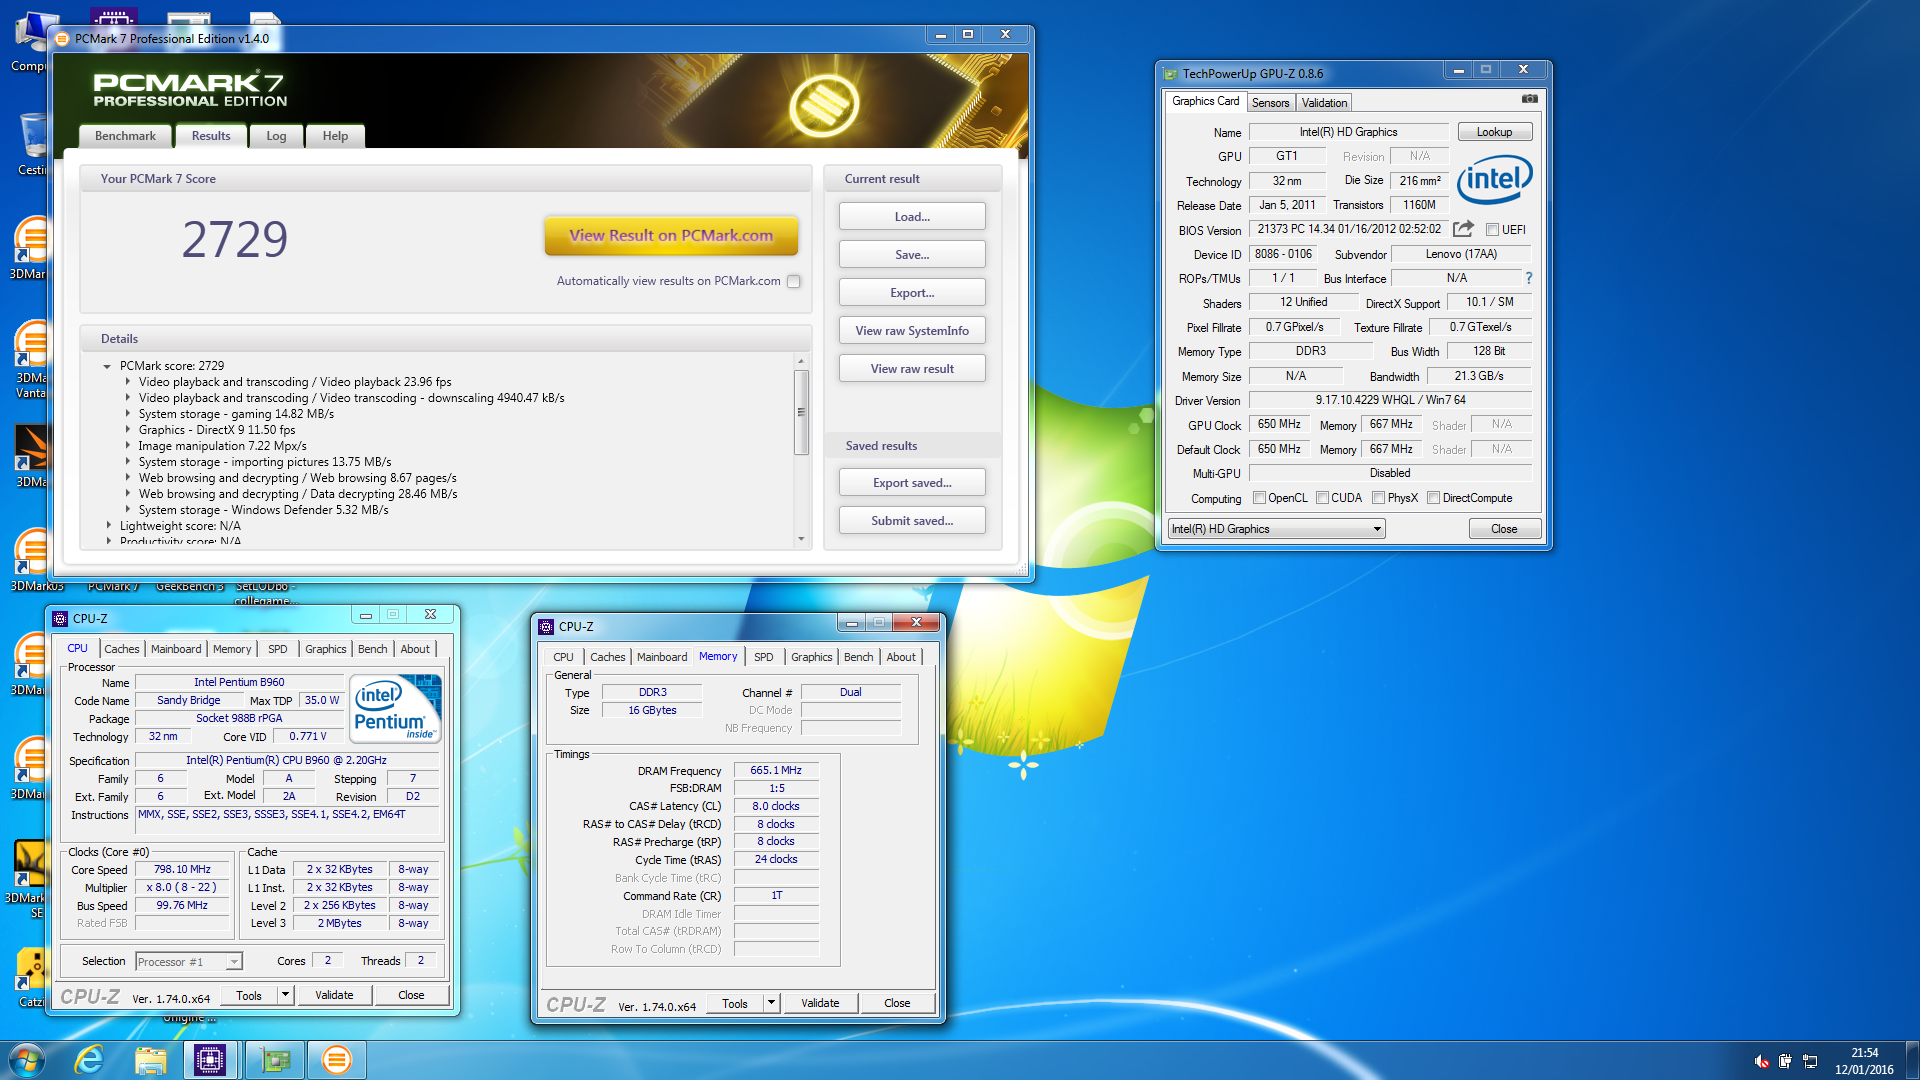Click the Load... button in Current result
1920x1080 pixels.
[912, 216]
